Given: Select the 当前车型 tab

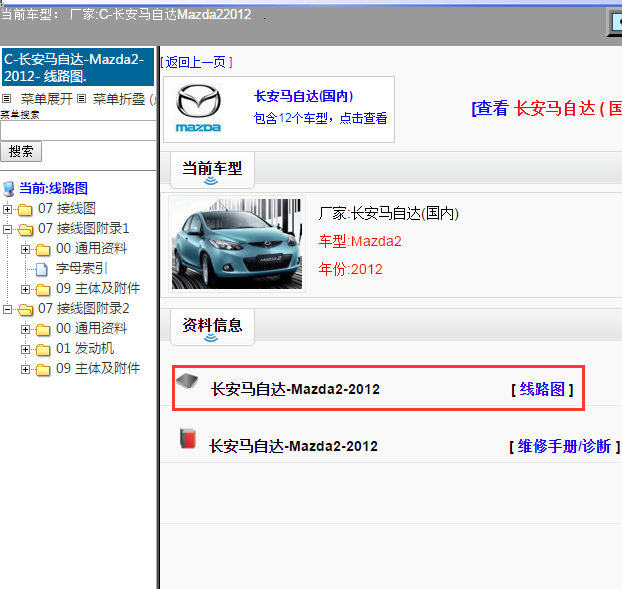Looking at the screenshot, I should tap(212, 170).
